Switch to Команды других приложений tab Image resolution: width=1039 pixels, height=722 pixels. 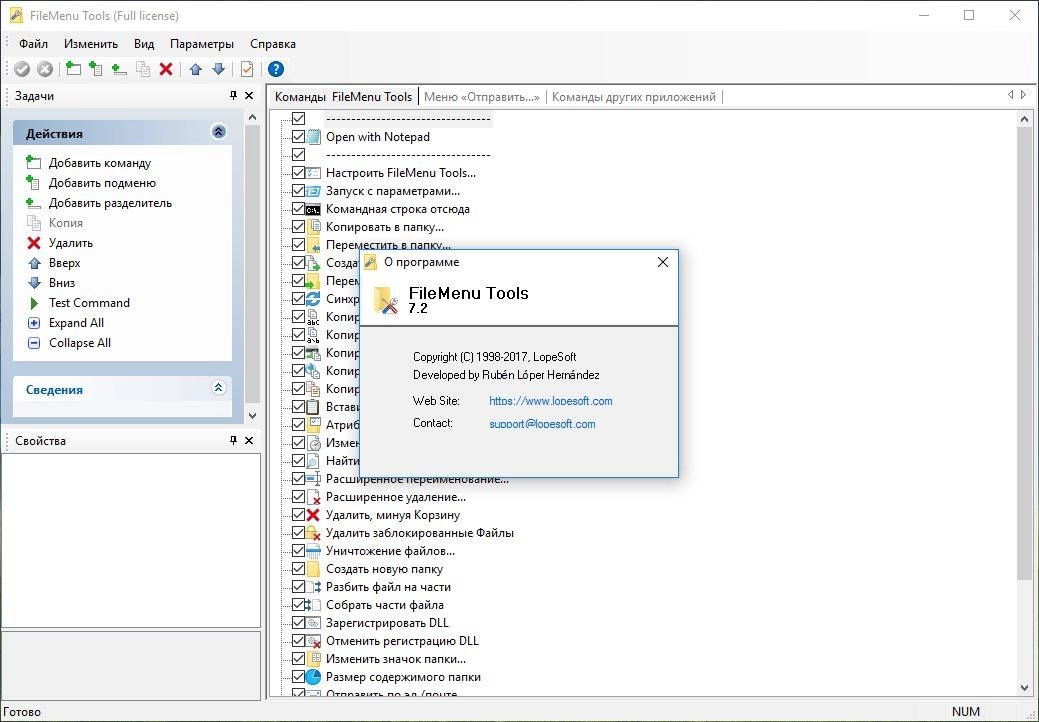pyautogui.click(x=633, y=97)
